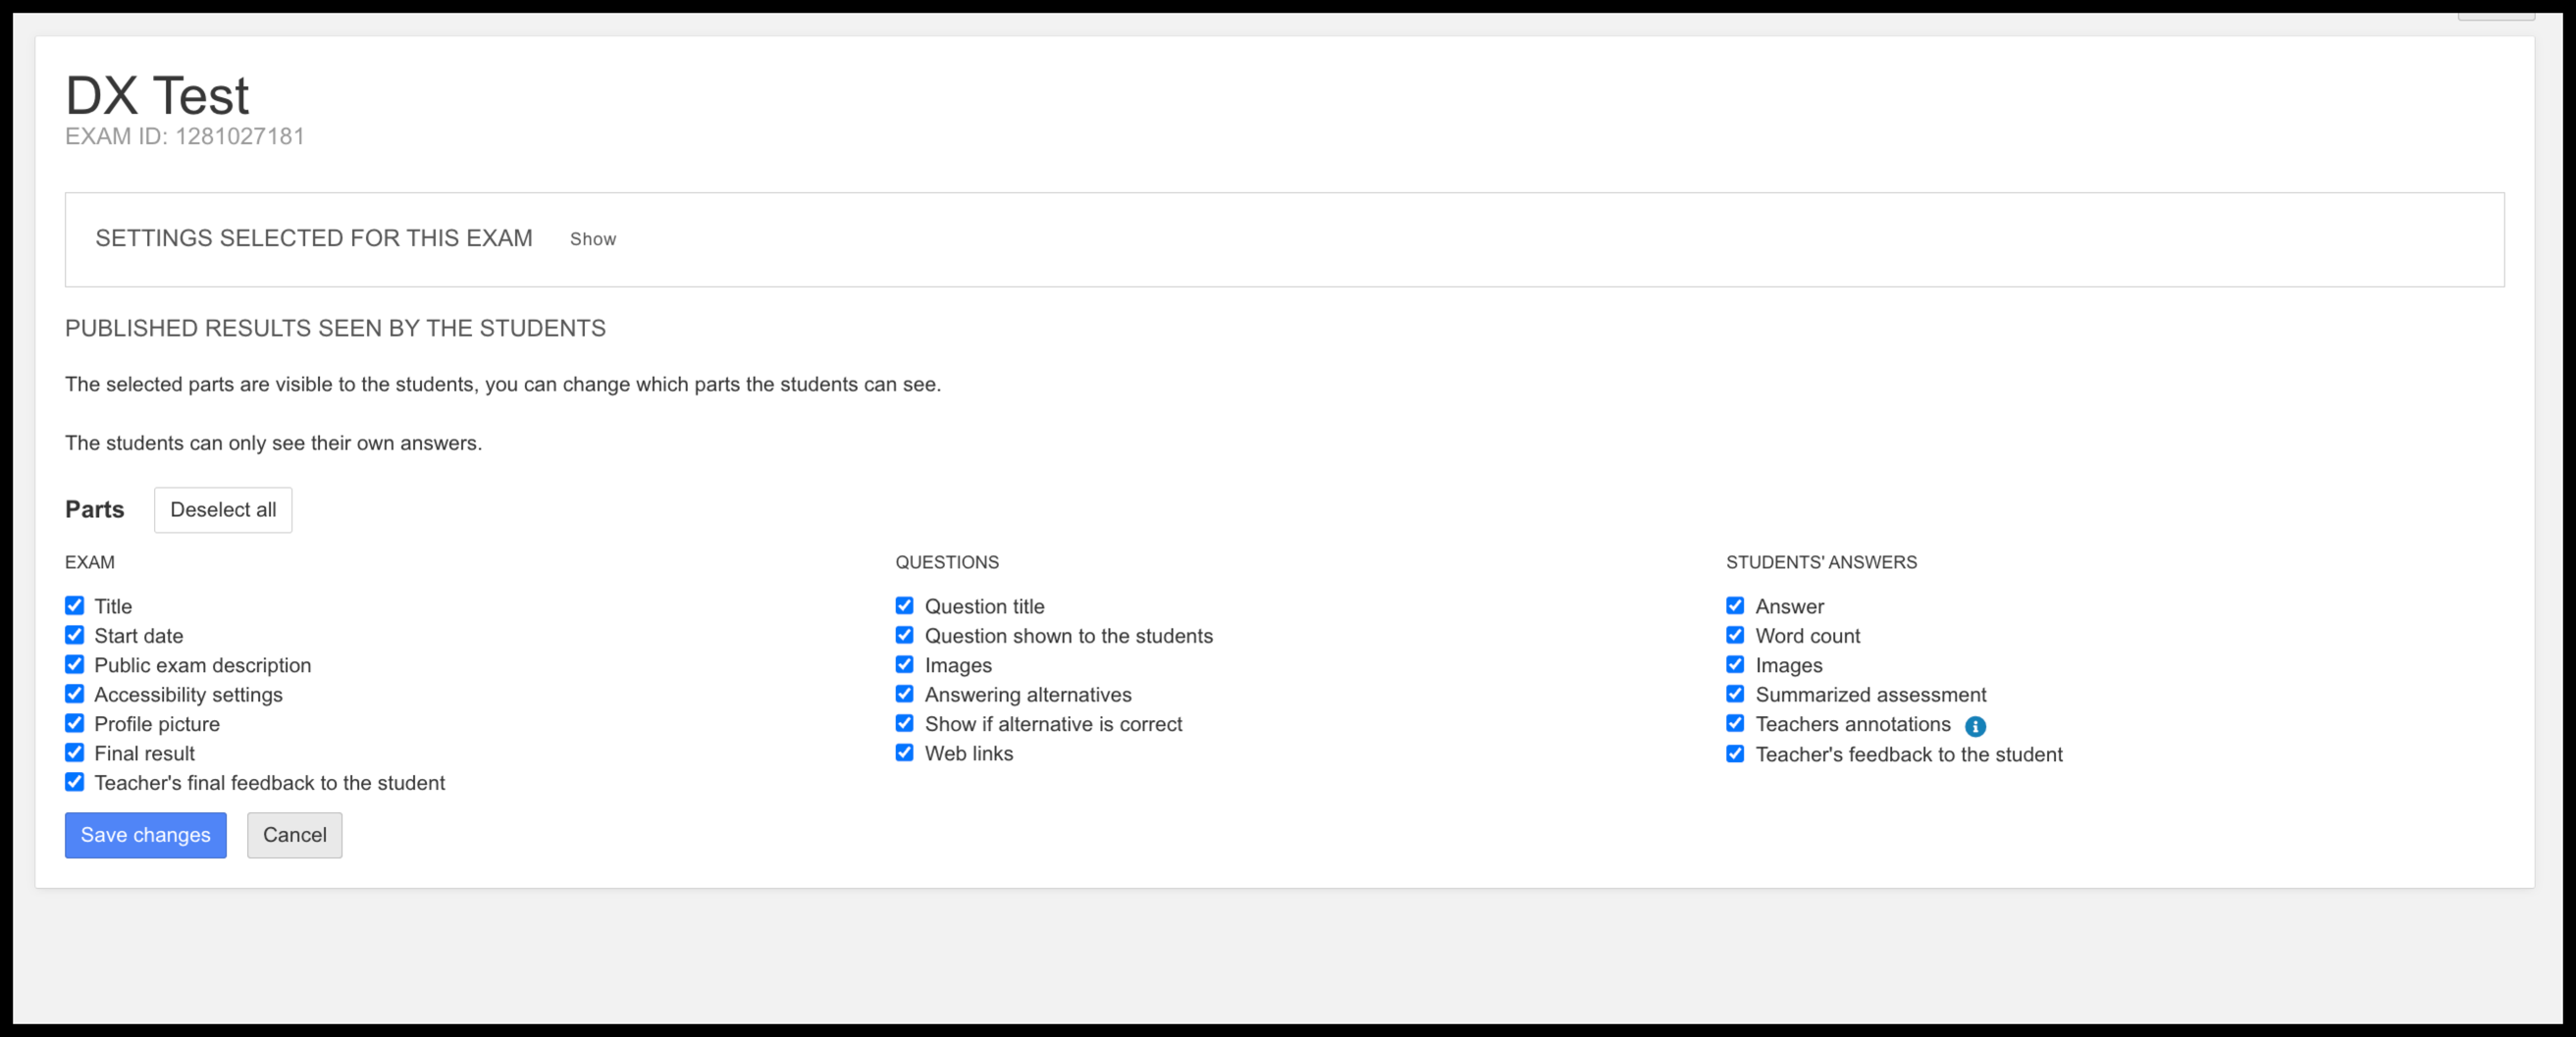Viewport: 2576px width, 1037px height.
Task: Toggle the Teachers annotations checkbox
Action: tap(1735, 723)
